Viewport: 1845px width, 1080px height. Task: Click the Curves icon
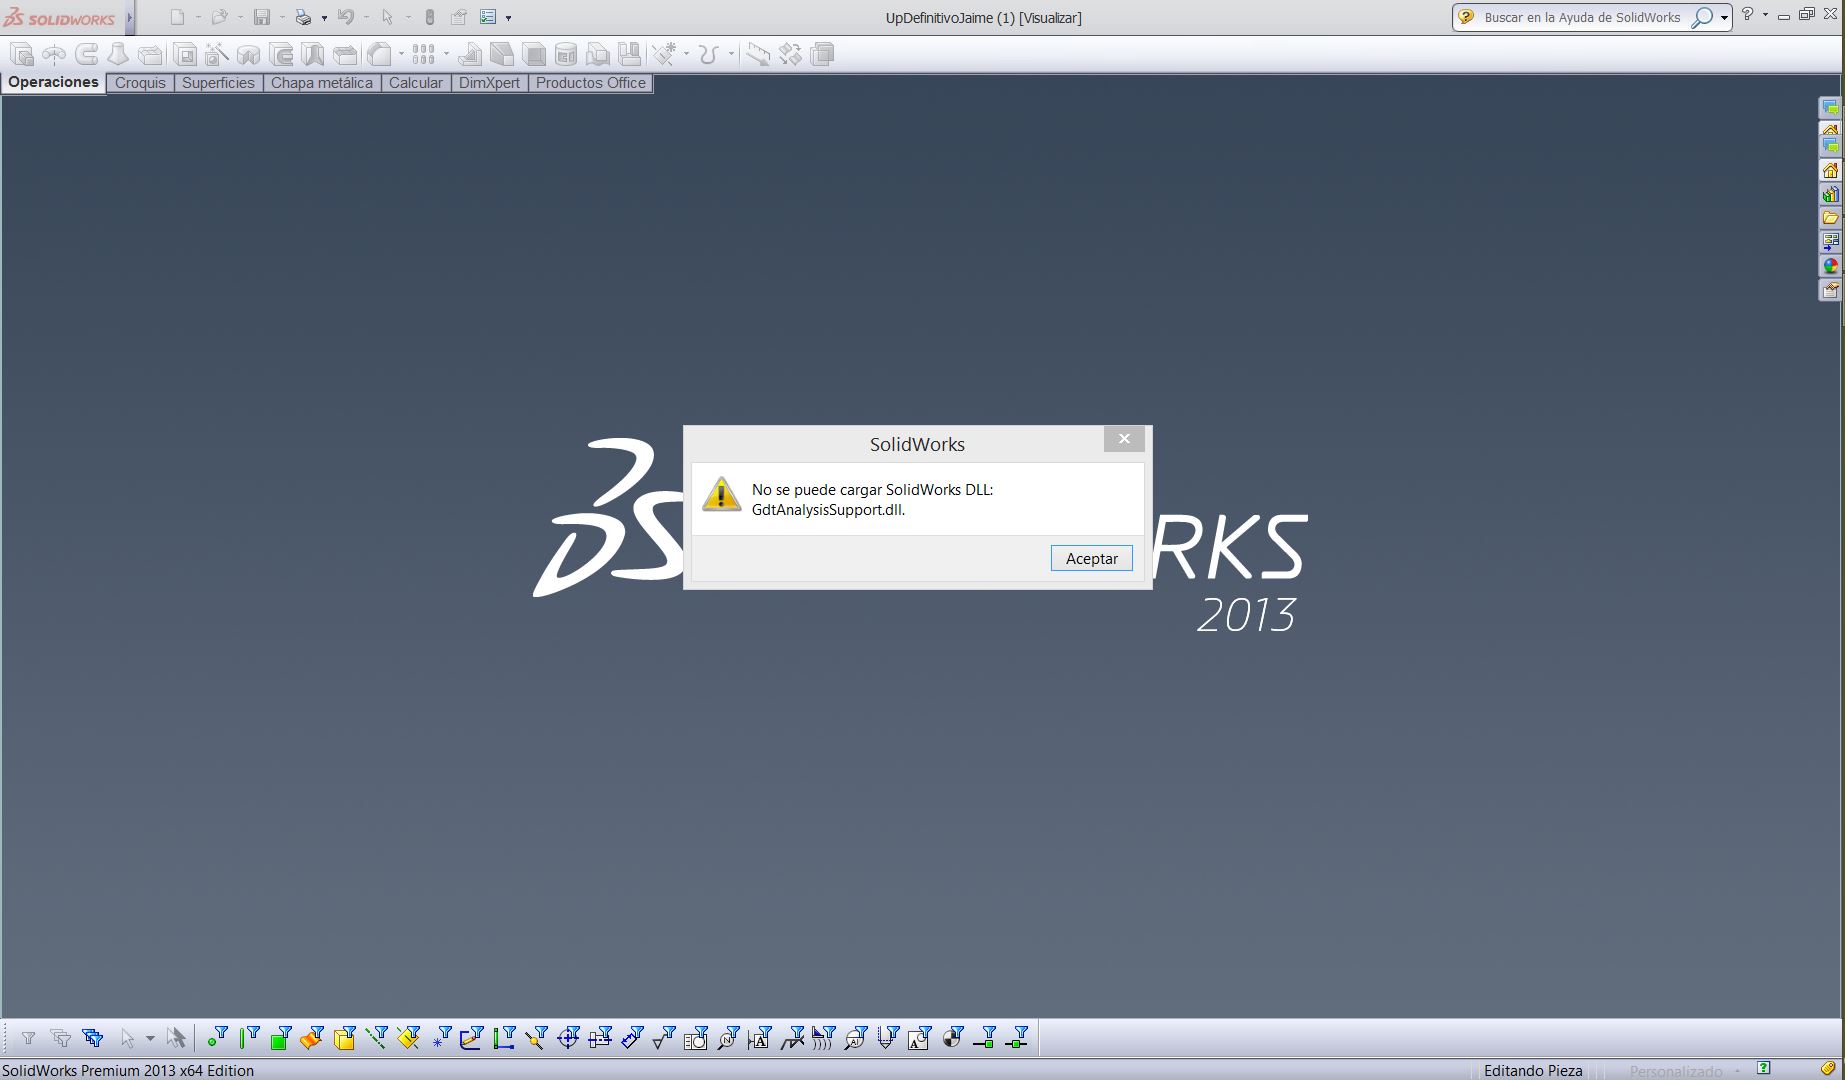click(709, 54)
